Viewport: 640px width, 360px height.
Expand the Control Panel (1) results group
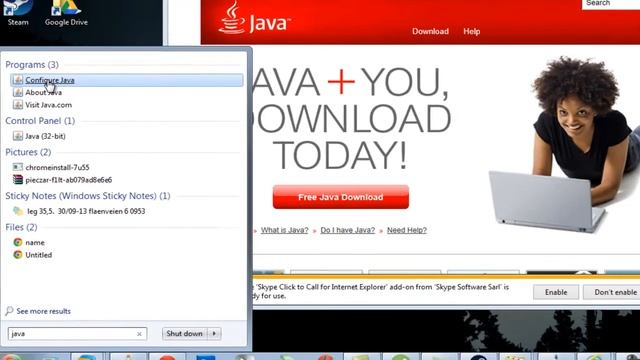coord(40,121)
